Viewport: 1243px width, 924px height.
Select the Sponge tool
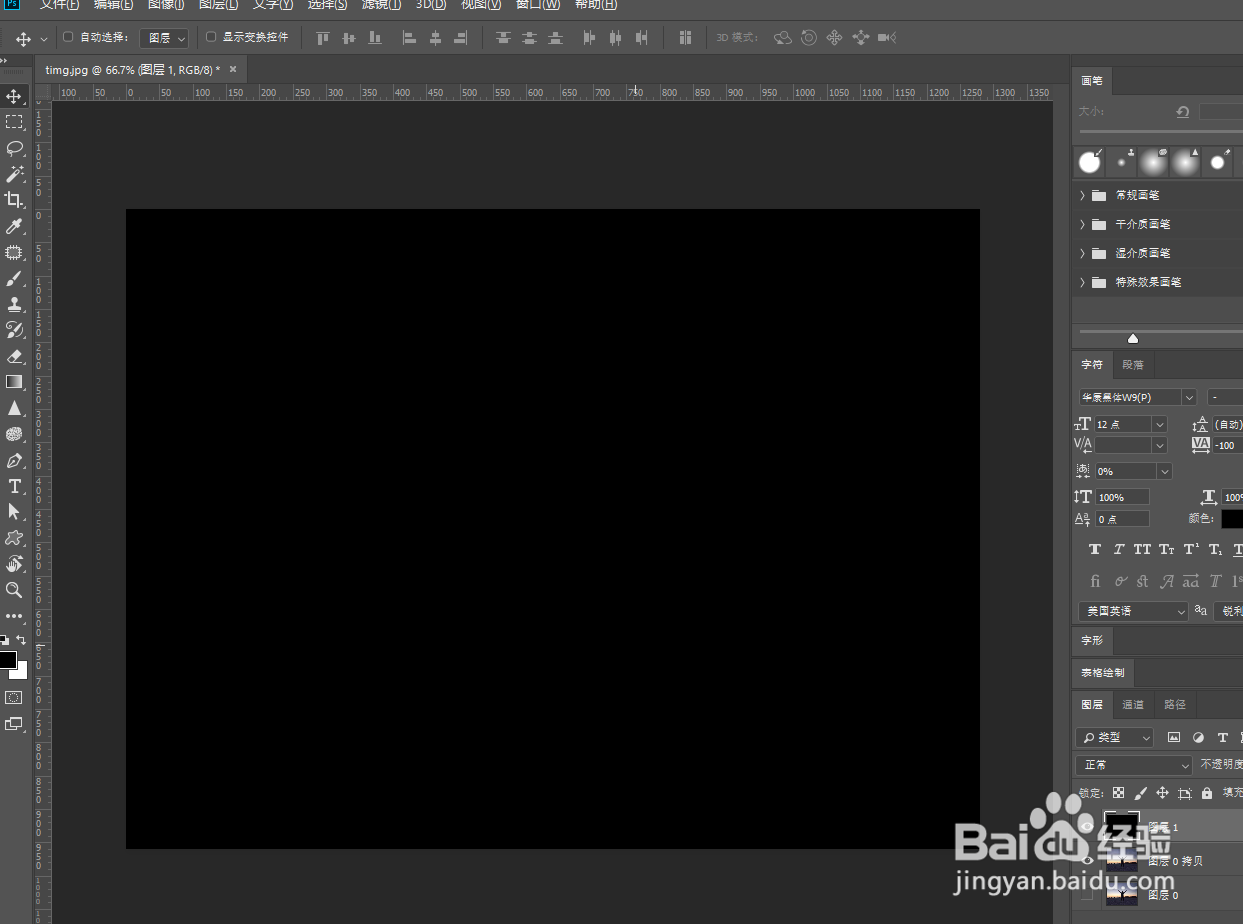tap(14, 434)
